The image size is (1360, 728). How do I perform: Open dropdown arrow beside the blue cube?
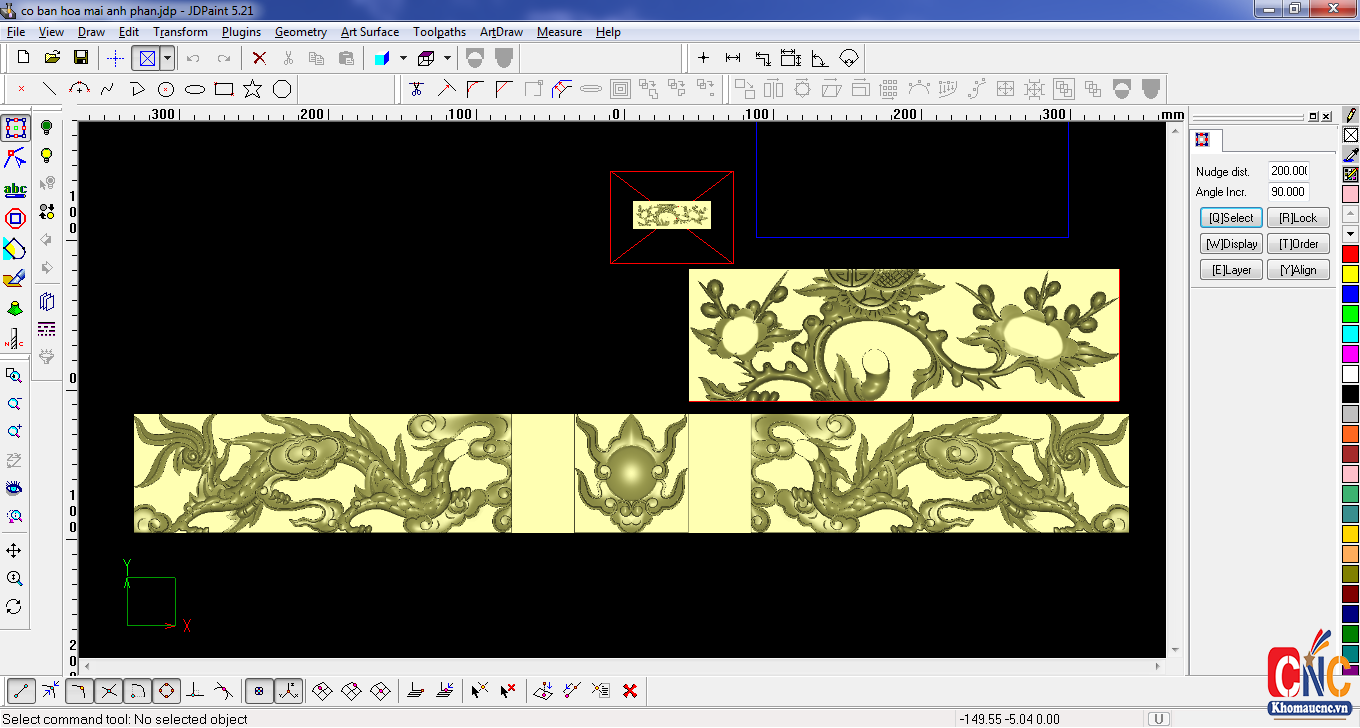pos(403,58)
